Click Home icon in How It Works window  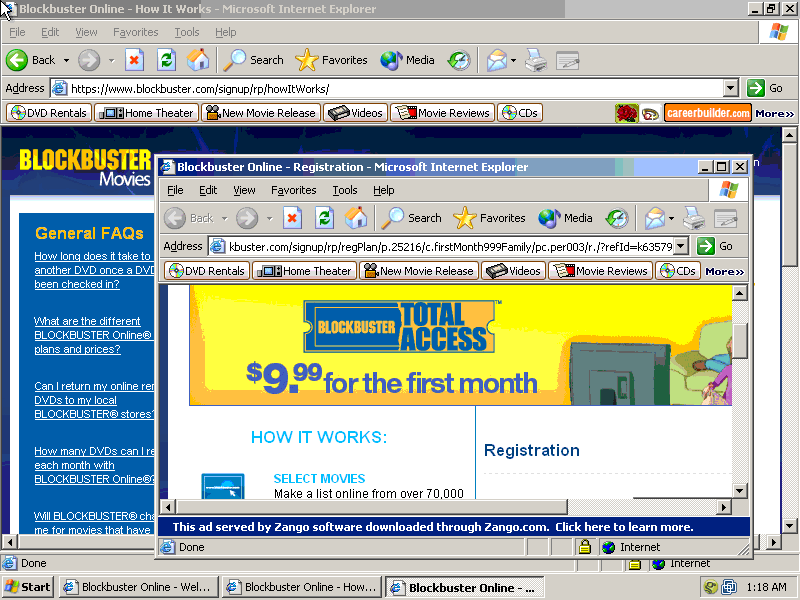tap(198, 60)
